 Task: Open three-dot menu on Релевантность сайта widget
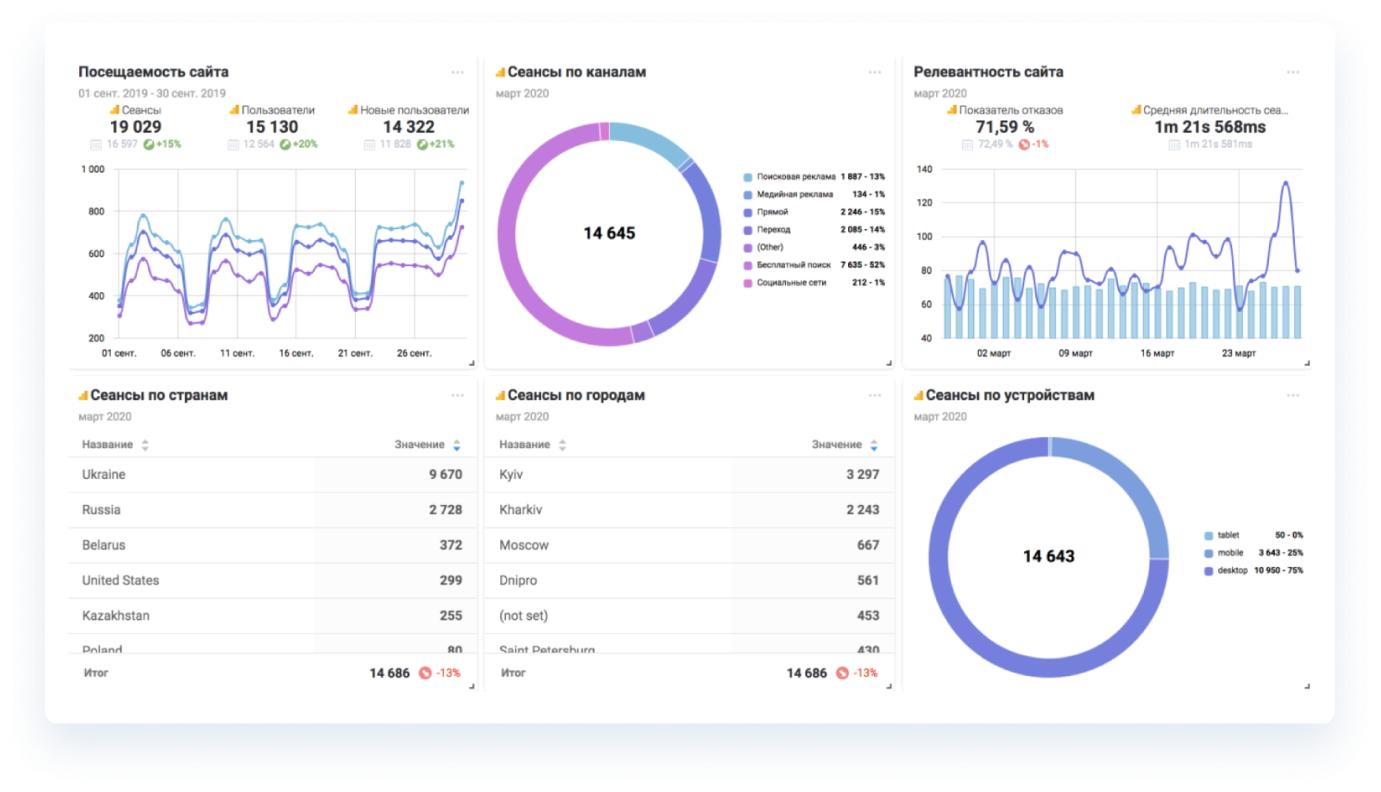[x=1293, y=72]
